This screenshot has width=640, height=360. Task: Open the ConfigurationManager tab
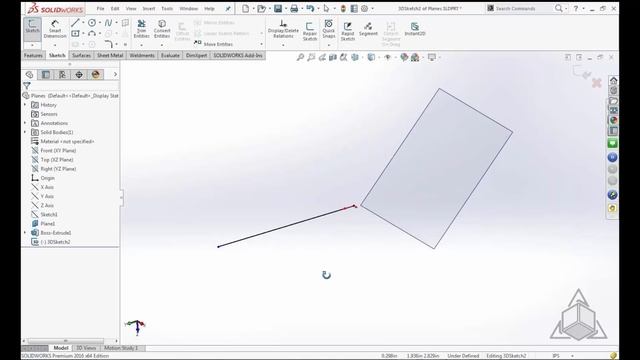[x=62, y=74]
